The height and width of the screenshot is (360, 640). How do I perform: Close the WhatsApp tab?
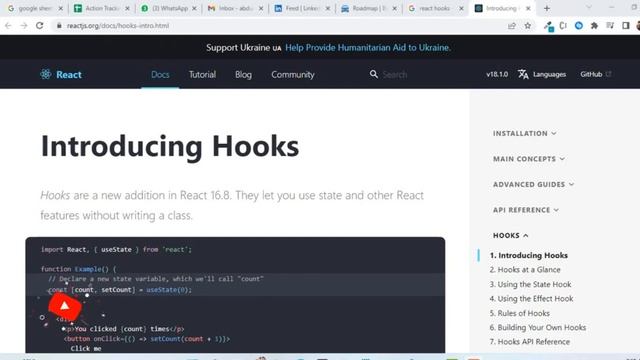194,8
